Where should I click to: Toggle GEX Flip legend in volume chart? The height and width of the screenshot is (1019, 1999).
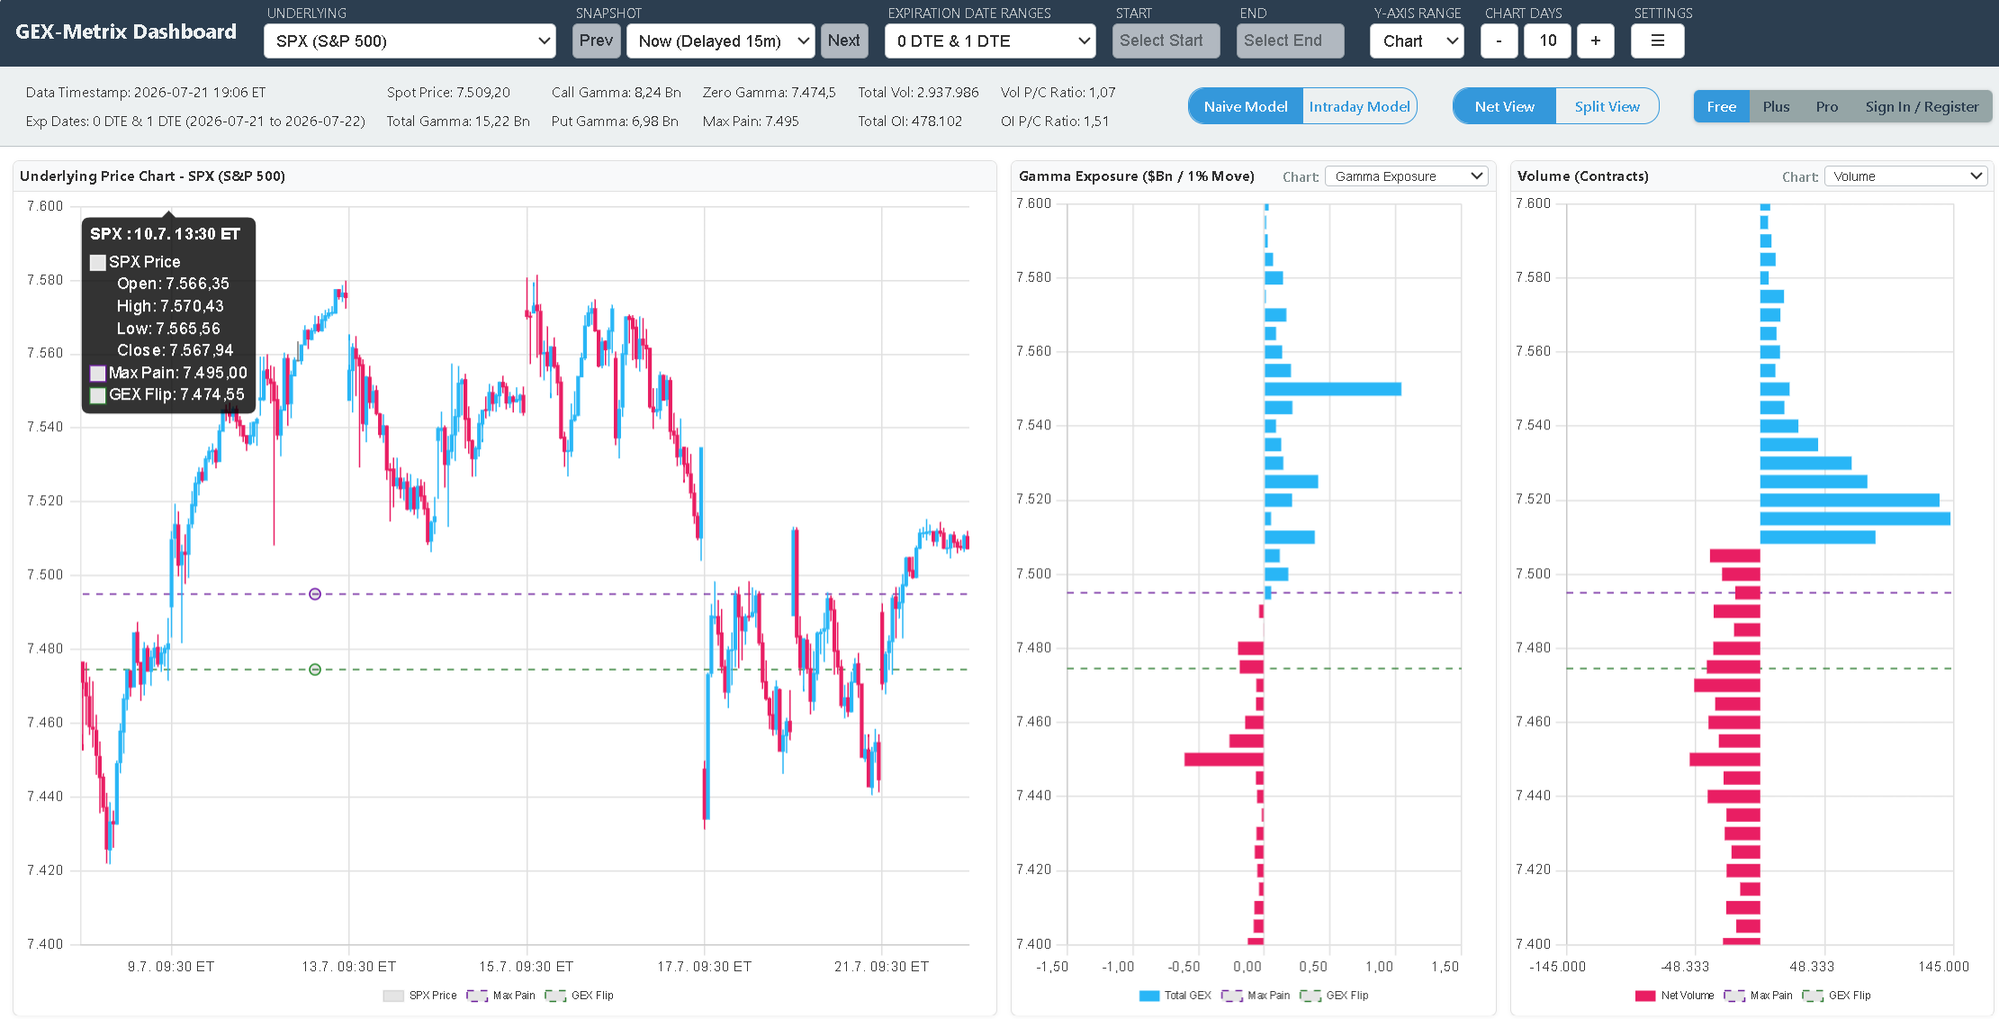tap(1836, 995)
